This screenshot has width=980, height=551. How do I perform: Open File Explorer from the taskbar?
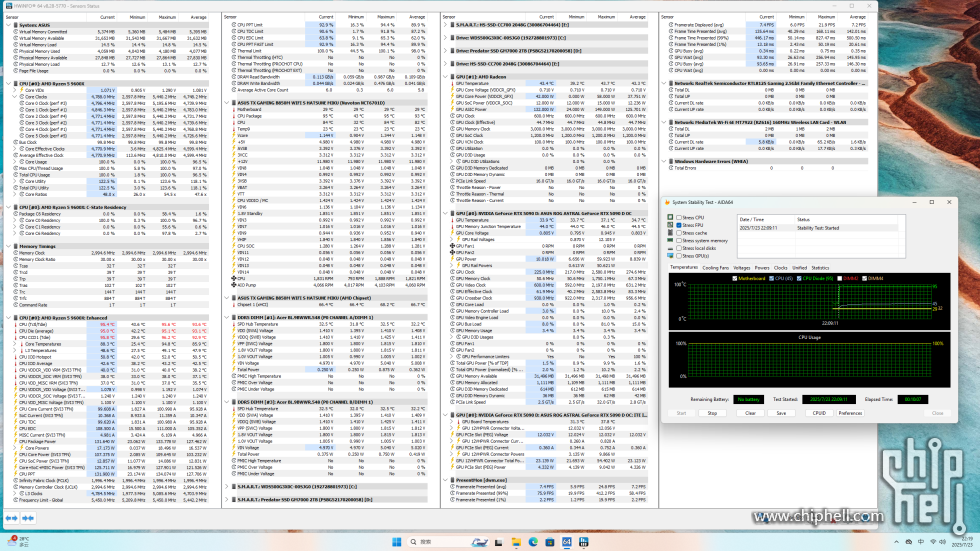coord(516,542)
